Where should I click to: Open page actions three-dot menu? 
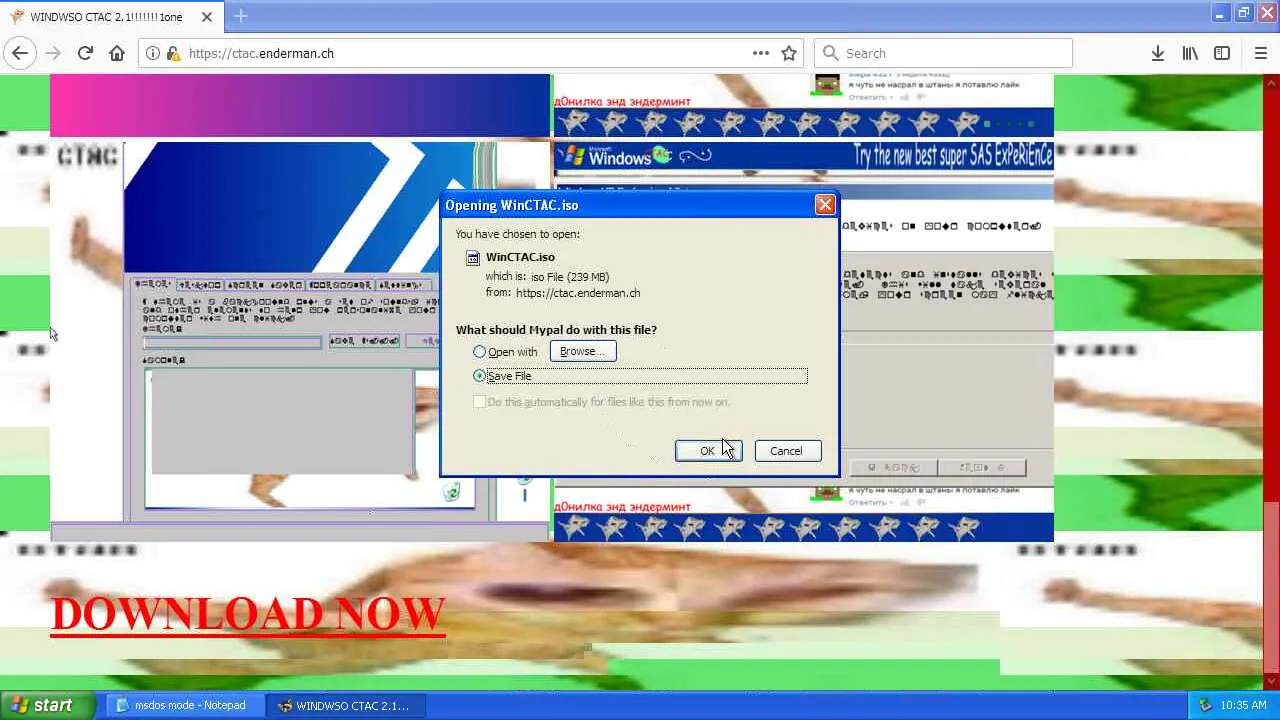click(x=761, y=53)
